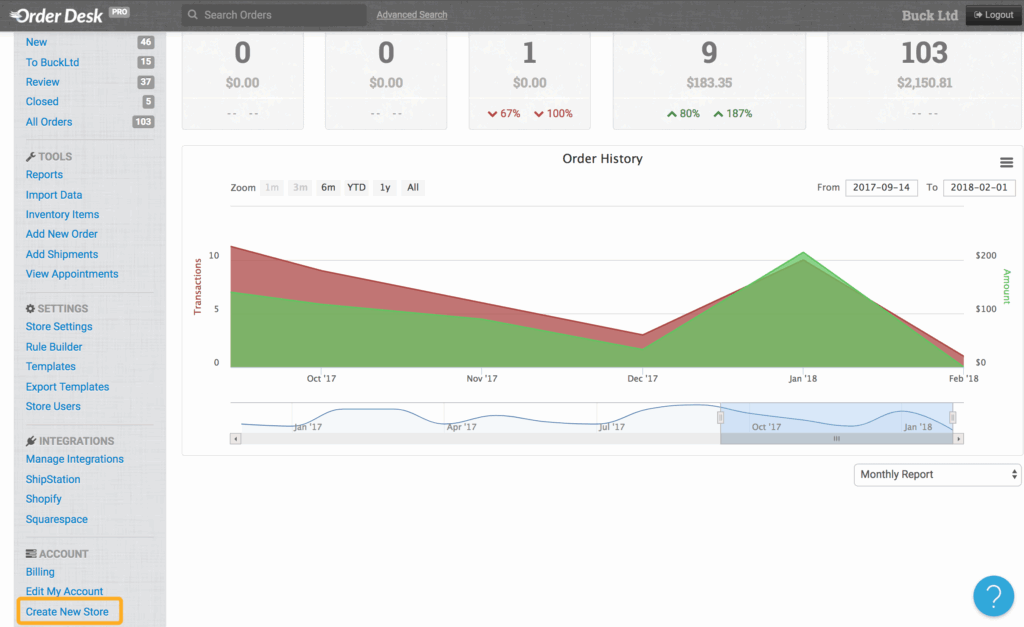Open Manage Integrations menu item
The width and height of the screenshot is (1024, 627).
pyautogui.click(x=75, y=459)
